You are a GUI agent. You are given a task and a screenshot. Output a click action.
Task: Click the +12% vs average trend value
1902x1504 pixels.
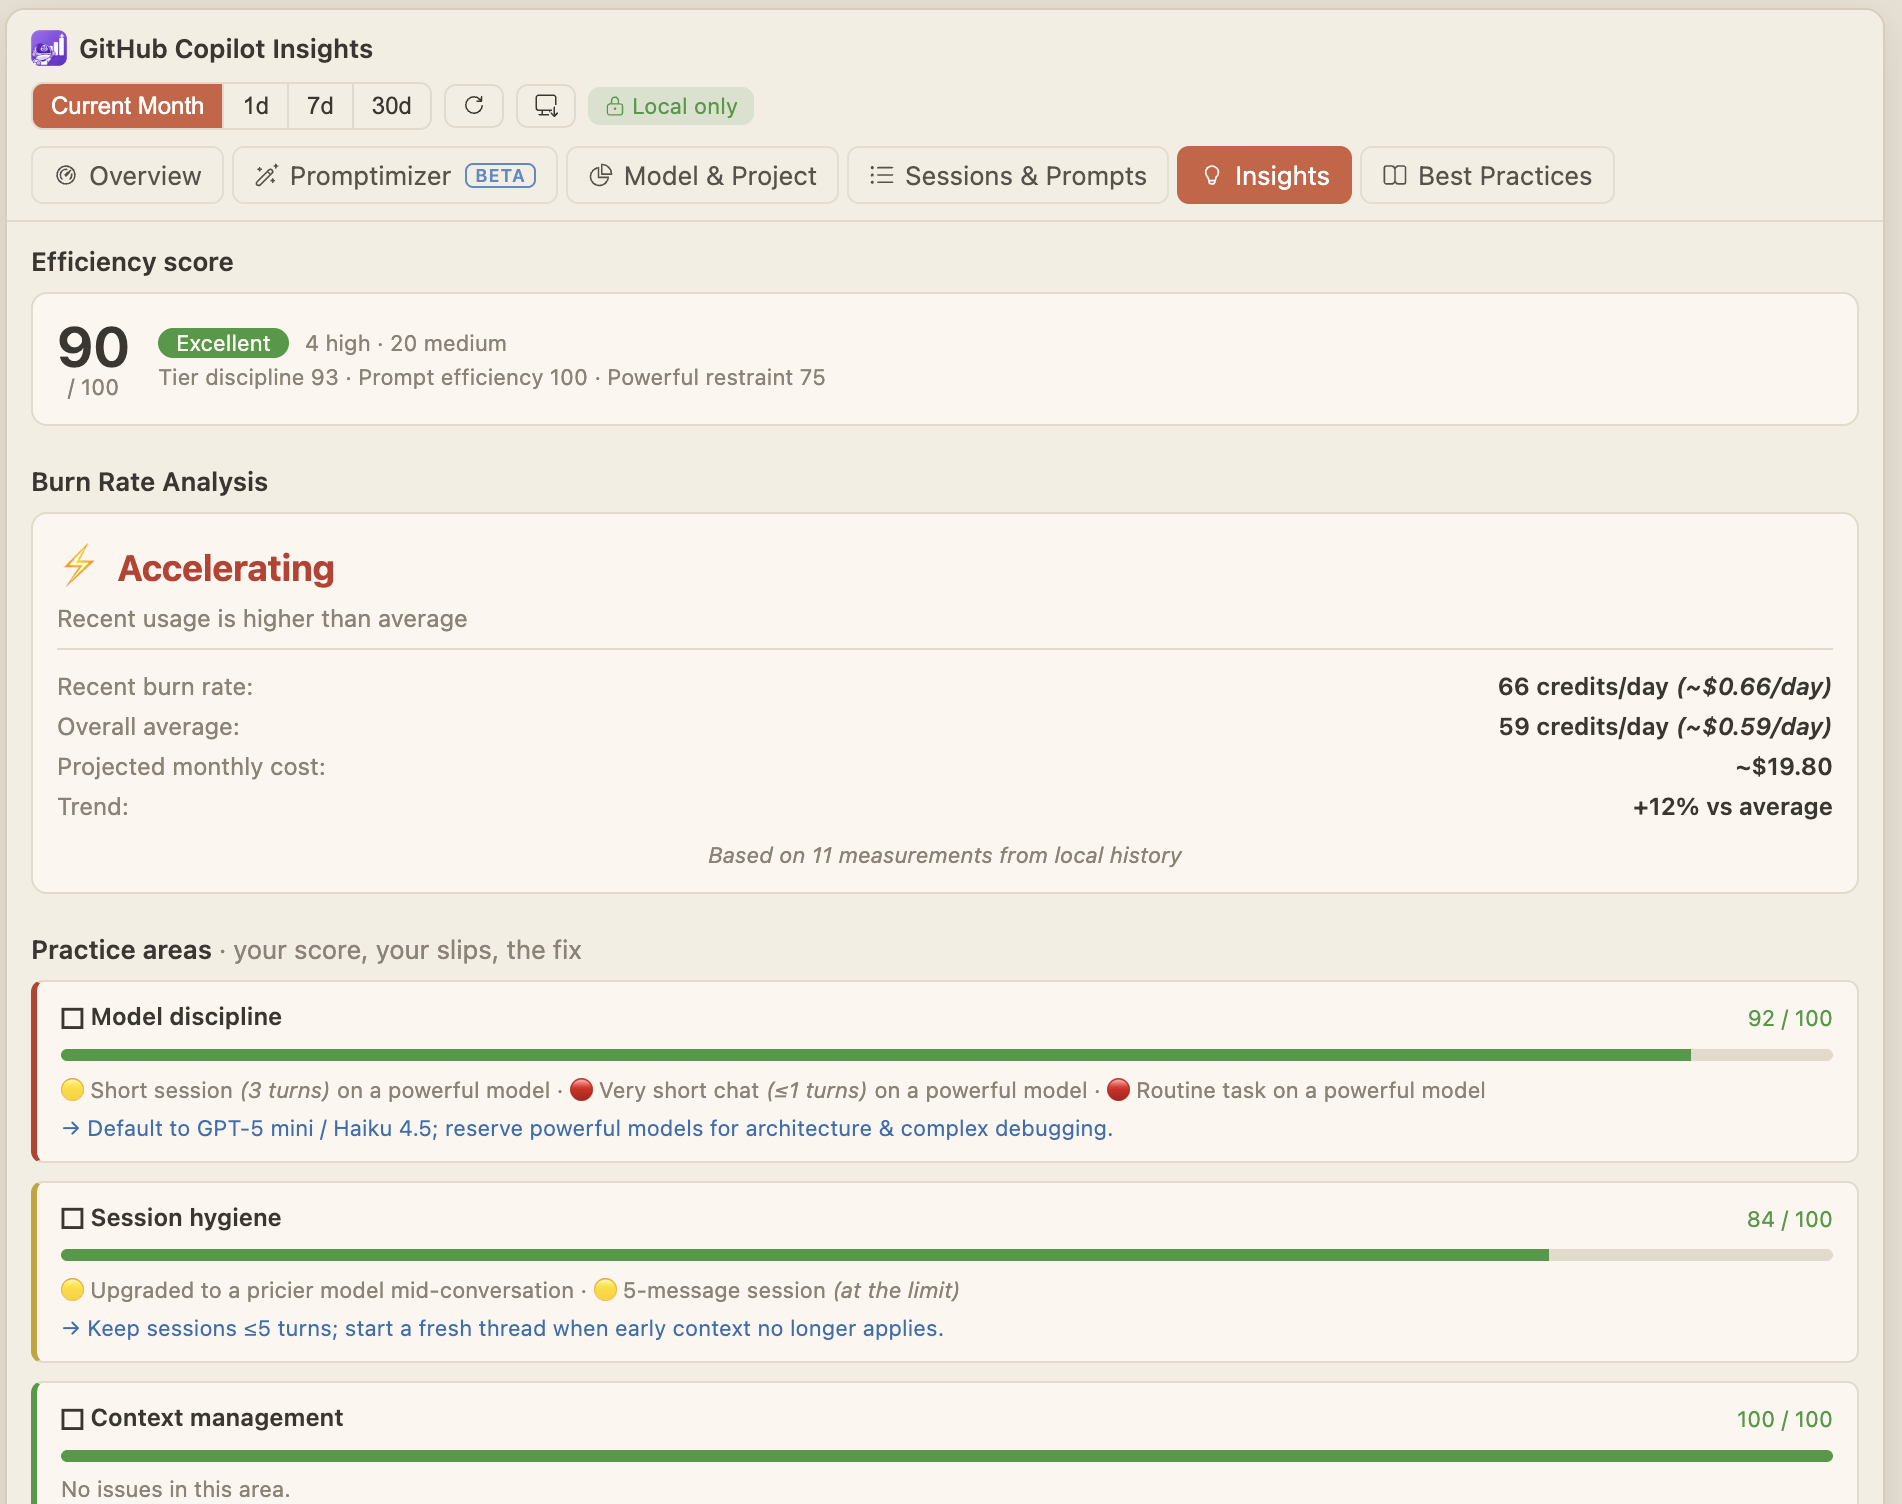[x=1732, y=807]
